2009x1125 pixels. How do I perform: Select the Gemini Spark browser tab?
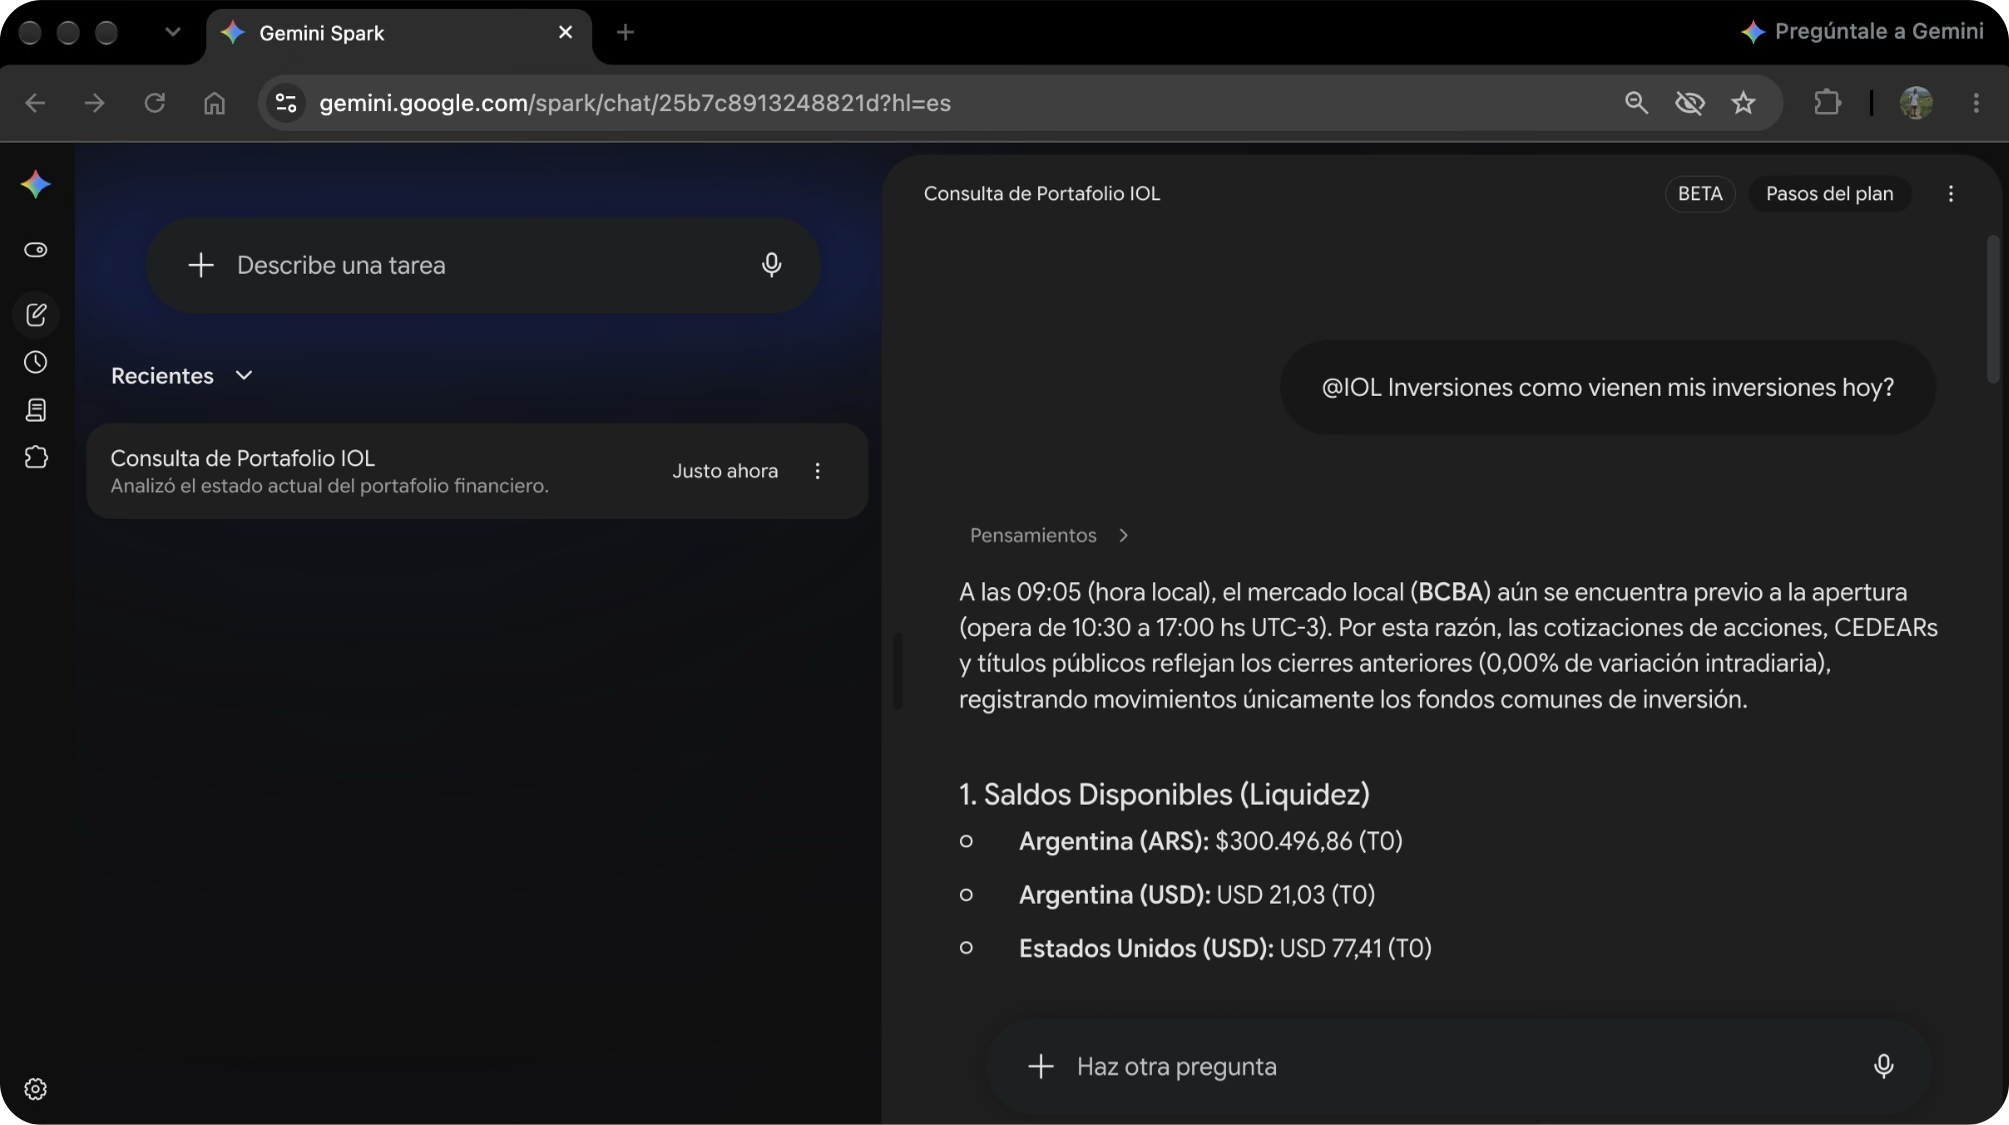coord(400,33)
